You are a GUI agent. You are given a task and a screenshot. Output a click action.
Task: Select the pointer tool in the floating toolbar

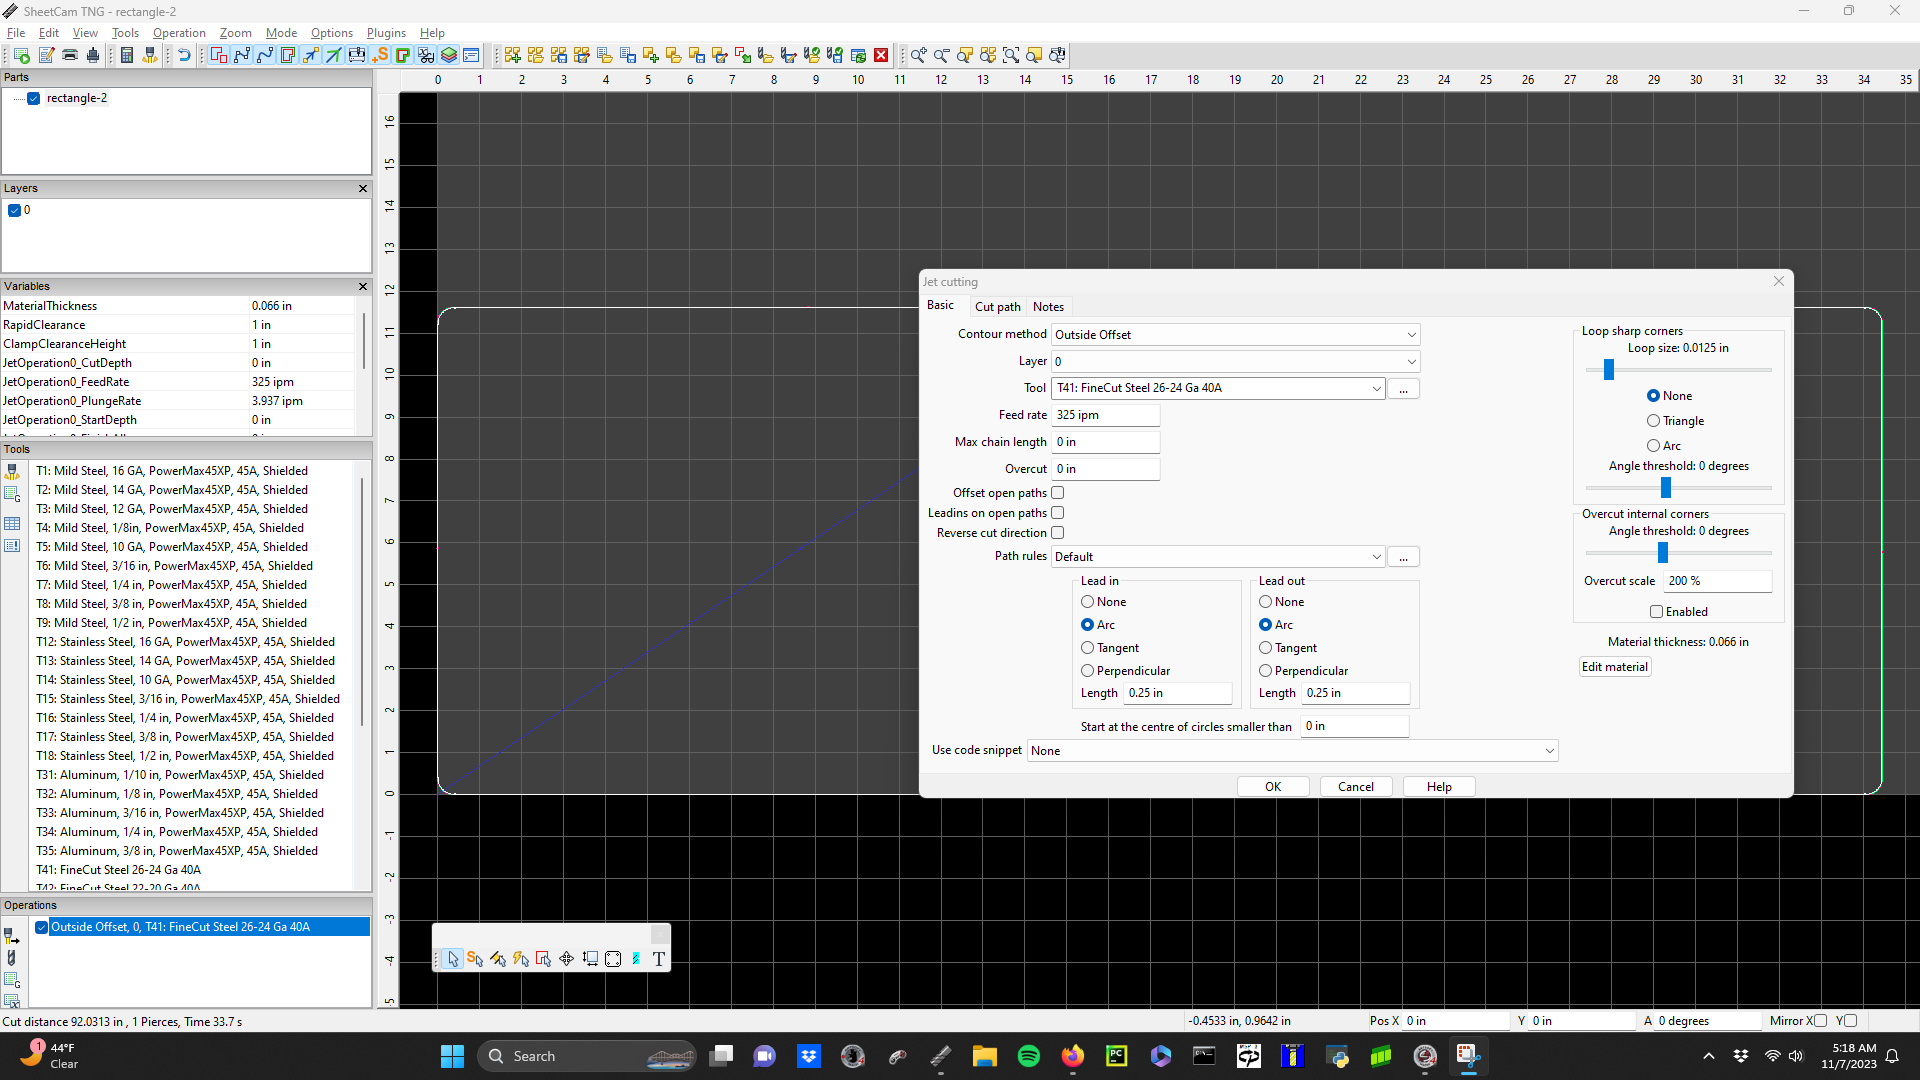click(452, 958)
